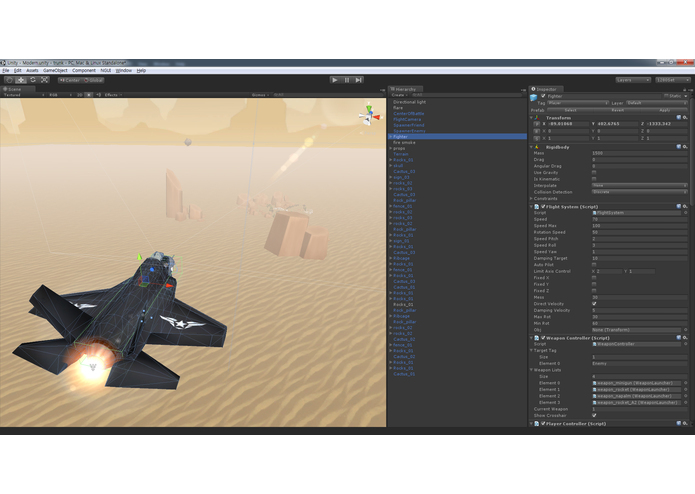This screenshot has width=695, height=494.
Task: Open the Create dropdown in Hierarchy
Action: 398,95
